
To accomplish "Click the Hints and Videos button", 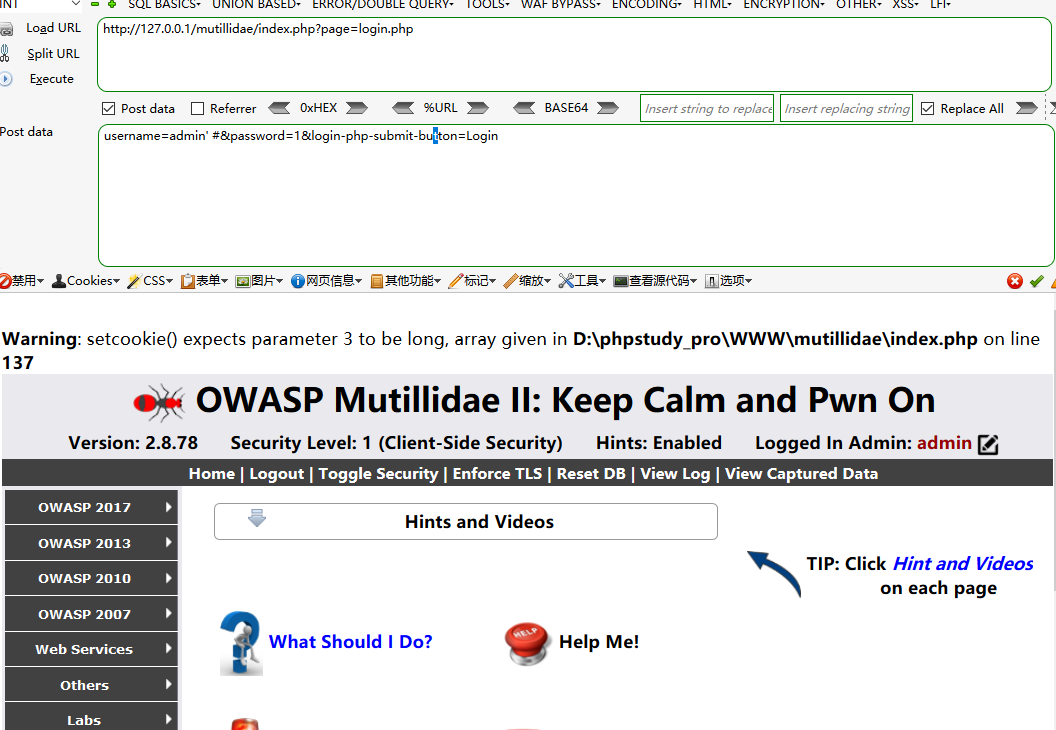I will click(466, 521).
